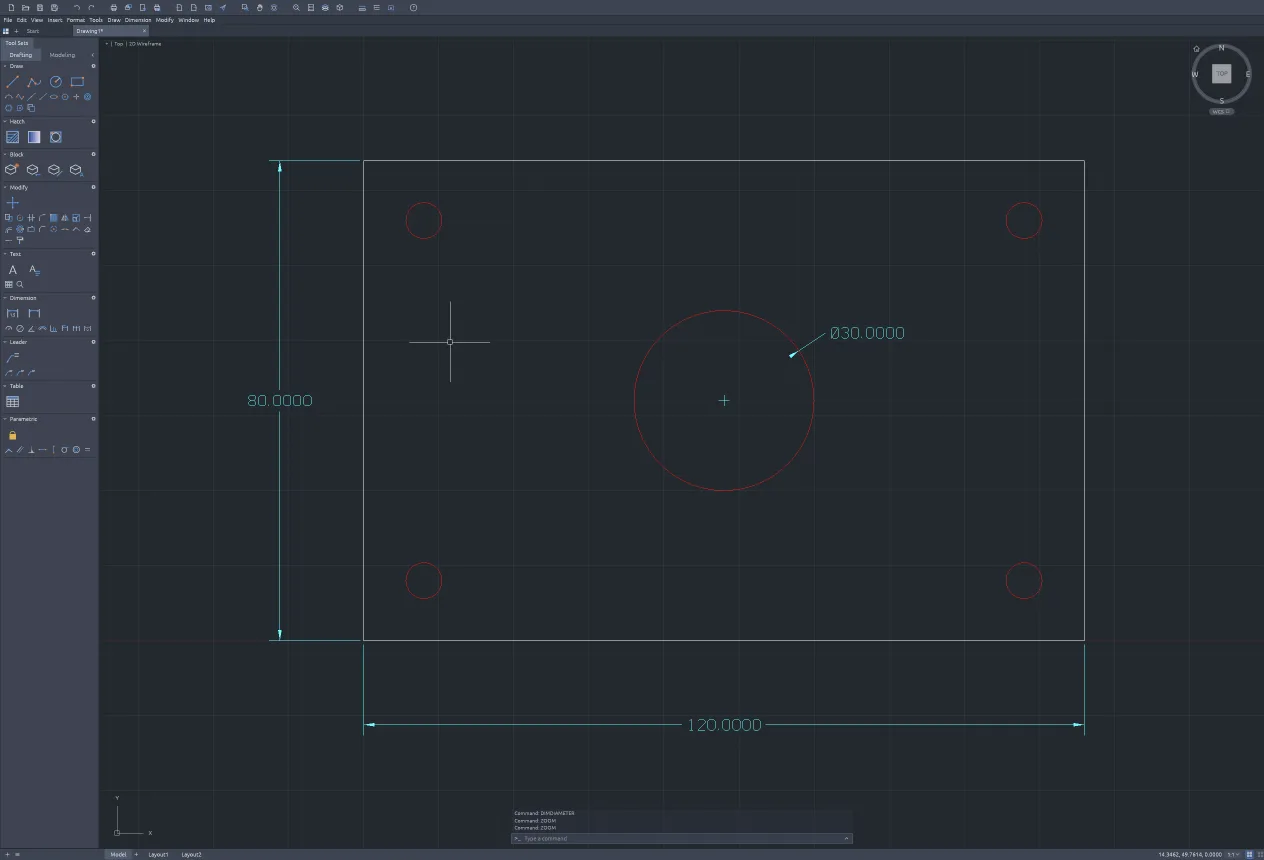Open Modify group settings gear
The image size is (1264, 860).
tap(93, 187)
